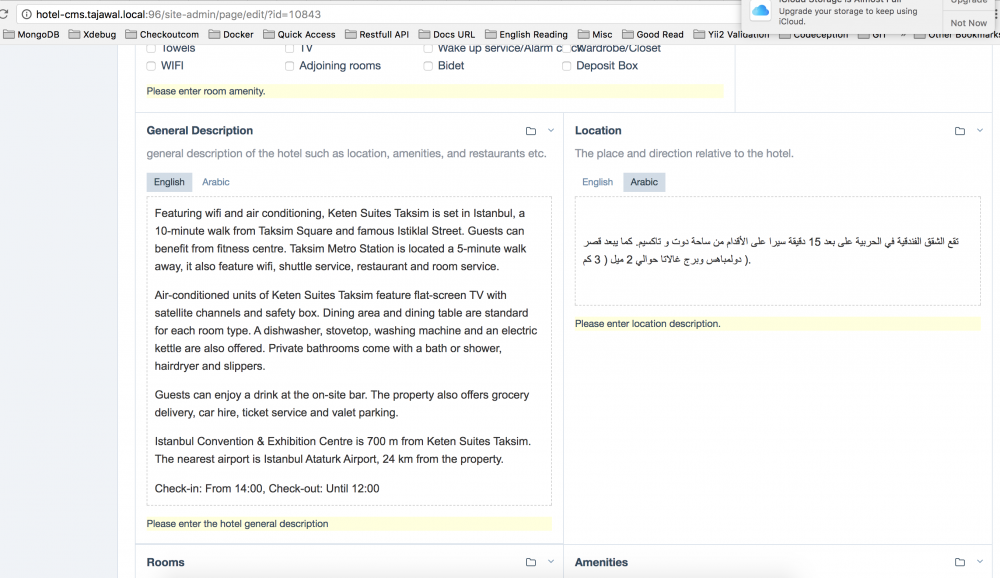
Task: Check the Wardrobe/Closet checkbox
Action: (x=566, y=48)
